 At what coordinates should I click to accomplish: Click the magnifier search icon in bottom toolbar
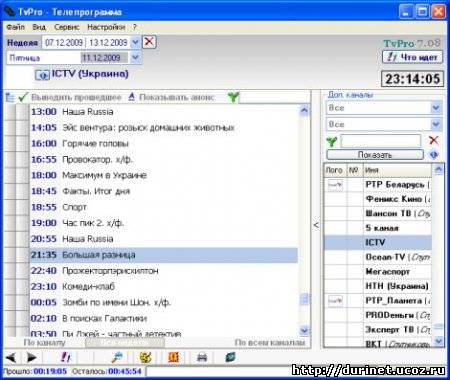(117, 357)
